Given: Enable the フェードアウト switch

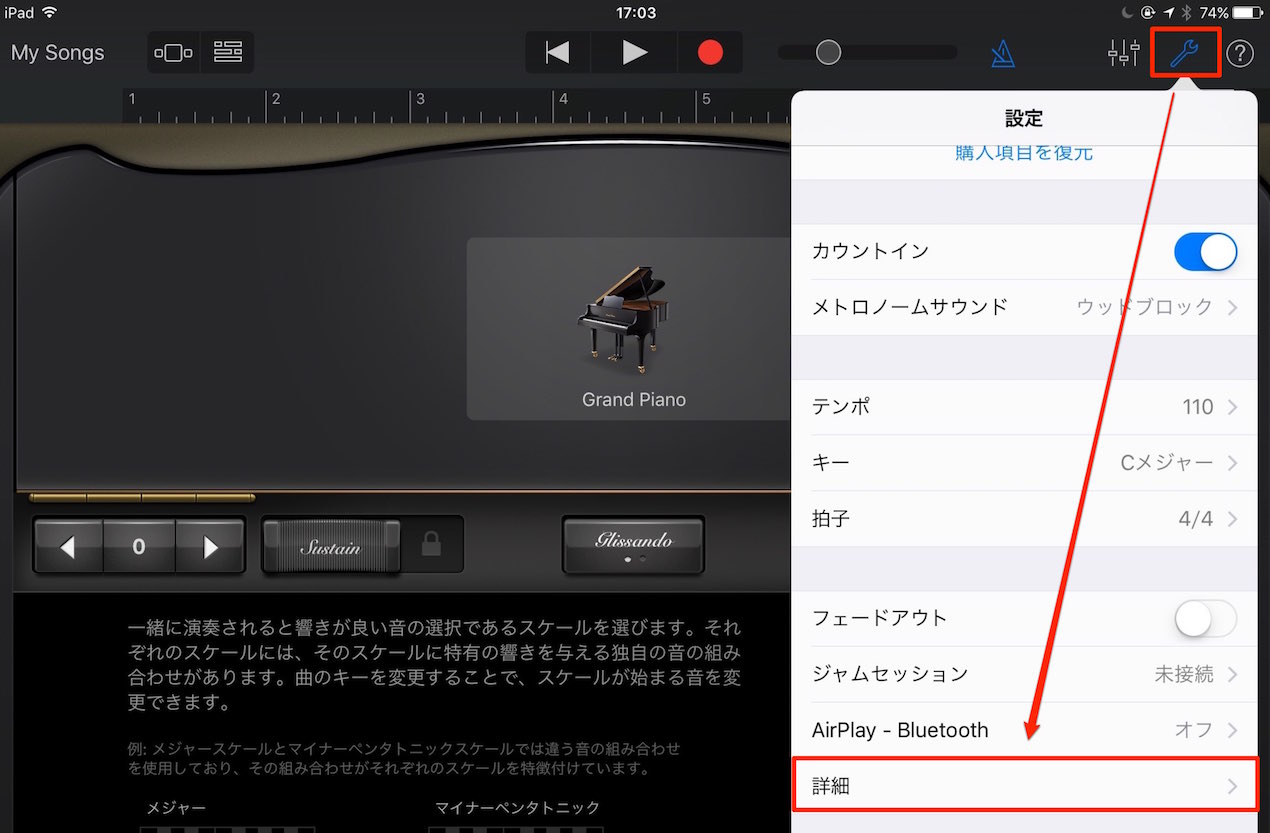Looking at the screenshot, I should point(1205,619).
